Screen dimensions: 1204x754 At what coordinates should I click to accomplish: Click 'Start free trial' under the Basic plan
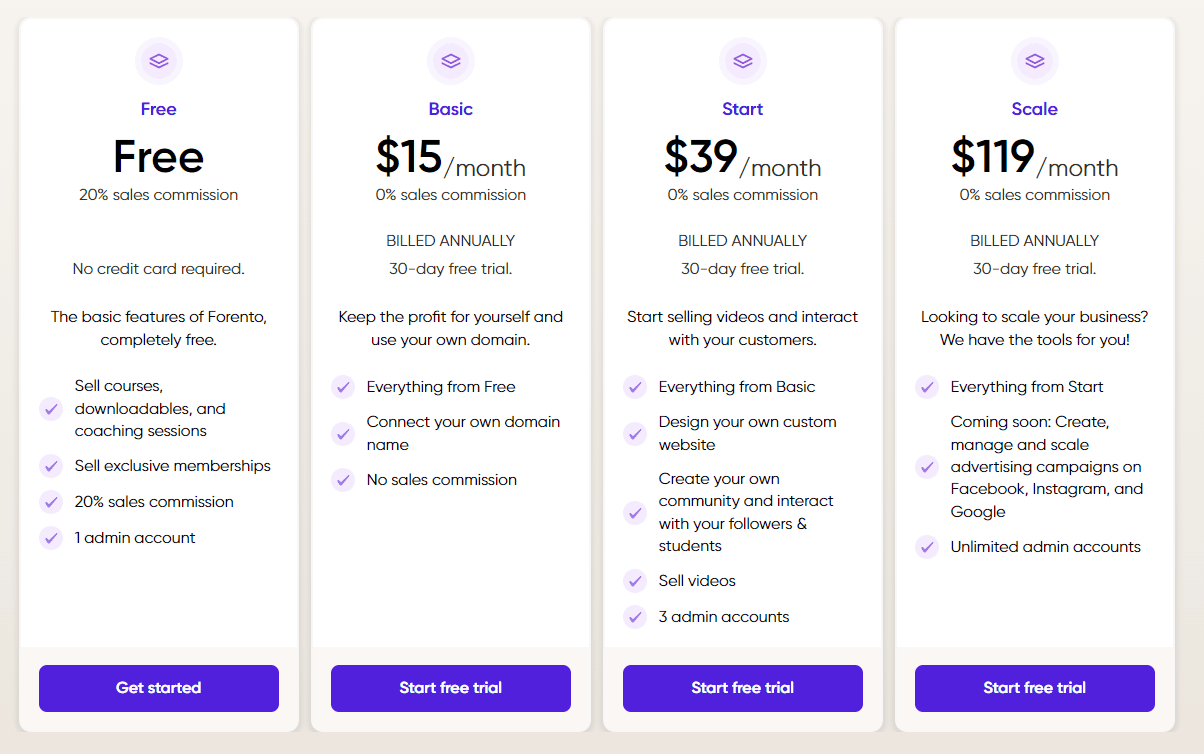coord(450,688)
